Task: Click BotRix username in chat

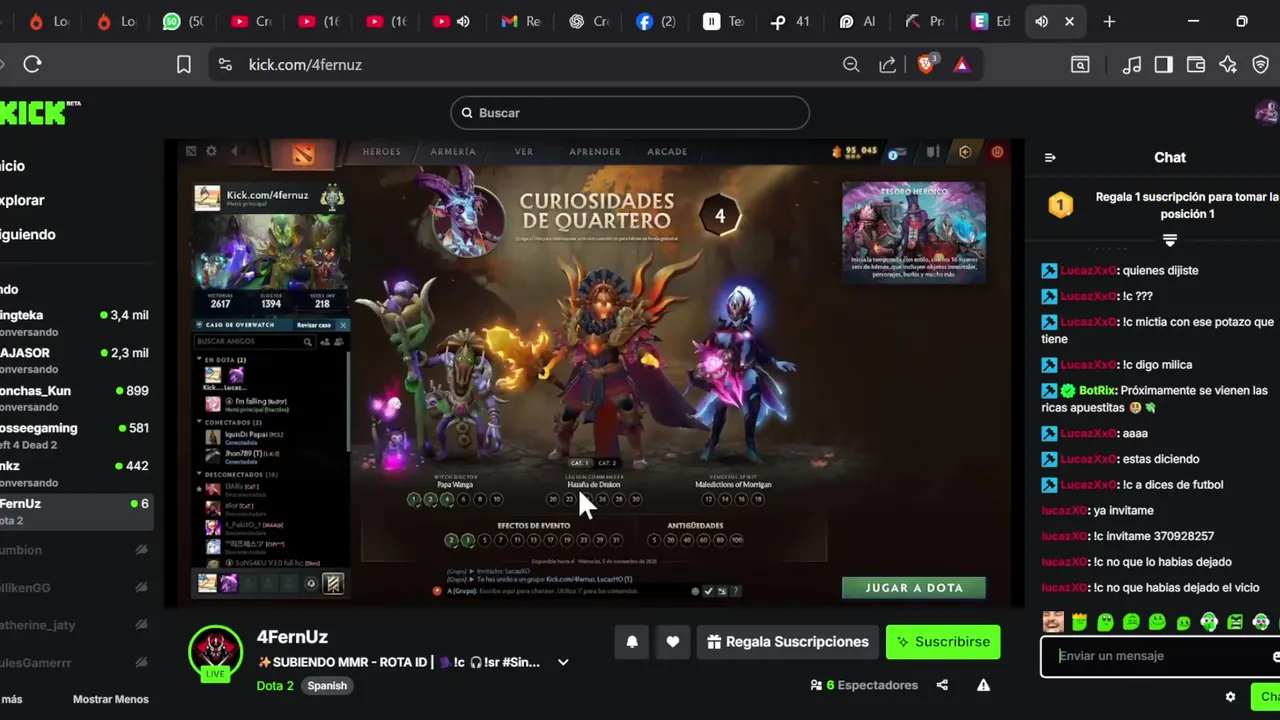Action: (x=1097, y=391)
